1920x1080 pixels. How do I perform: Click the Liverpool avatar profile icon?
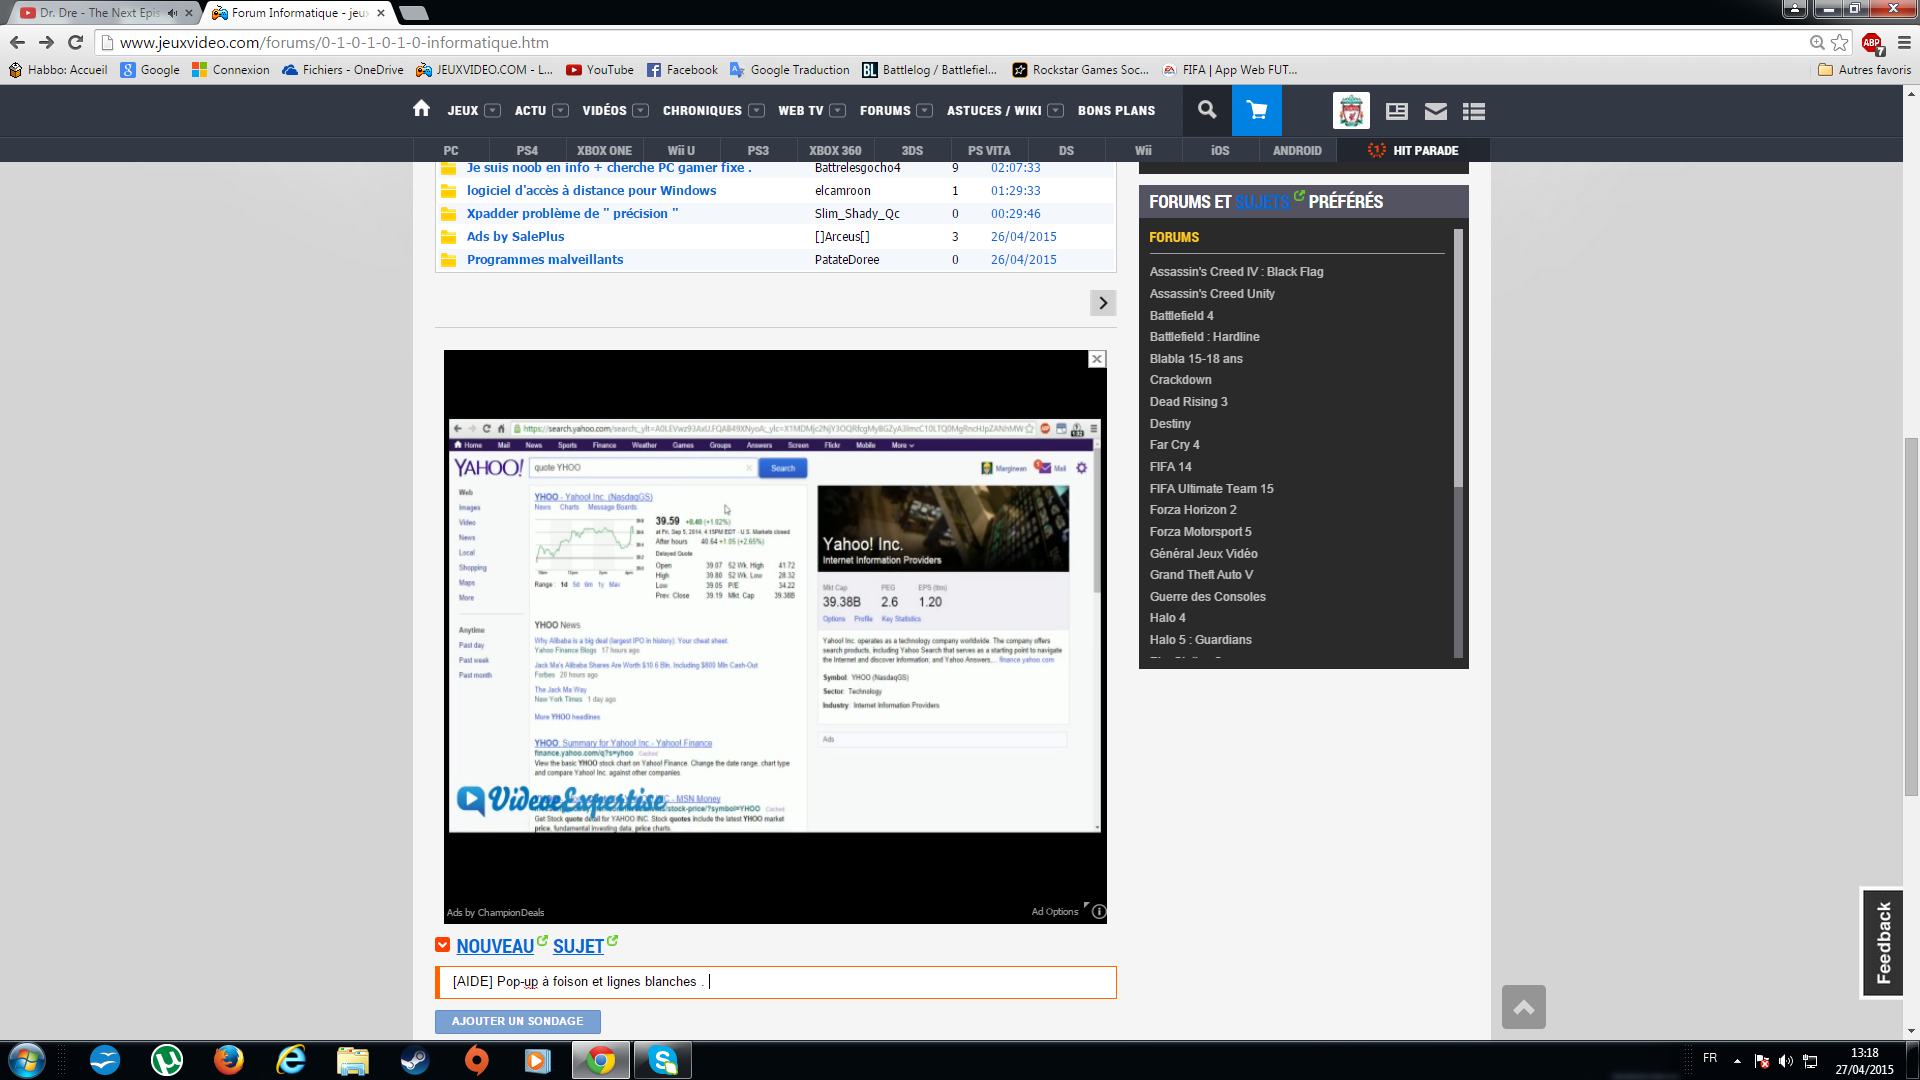(x=1351, y=110)
